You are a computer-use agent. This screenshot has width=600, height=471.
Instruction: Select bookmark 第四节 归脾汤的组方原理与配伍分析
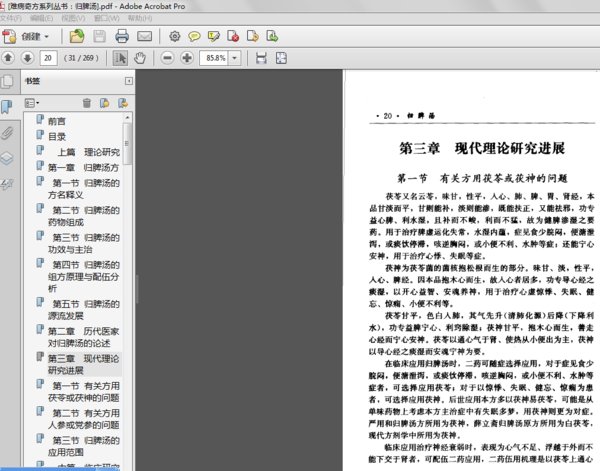click(x=84, y=276)
